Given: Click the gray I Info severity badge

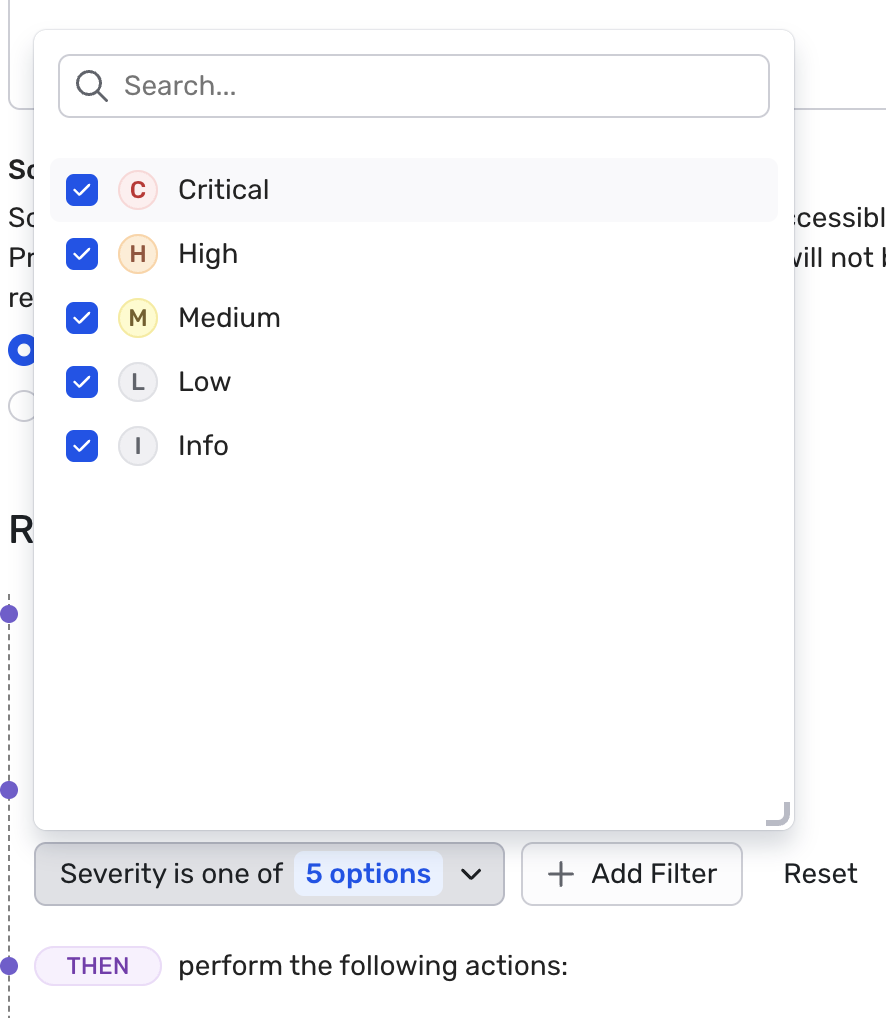Looking at the screenshot, I should coord(138,446).
